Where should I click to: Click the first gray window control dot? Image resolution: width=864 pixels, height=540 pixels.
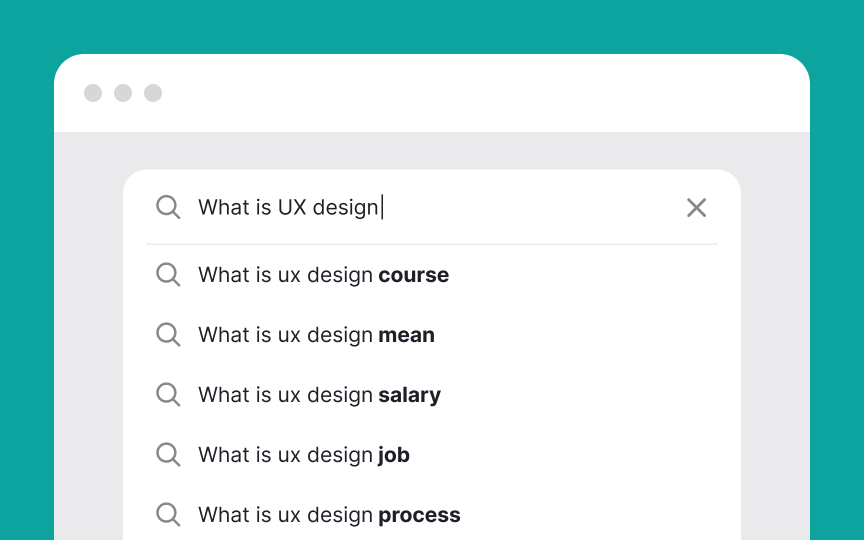click(93, 93)
